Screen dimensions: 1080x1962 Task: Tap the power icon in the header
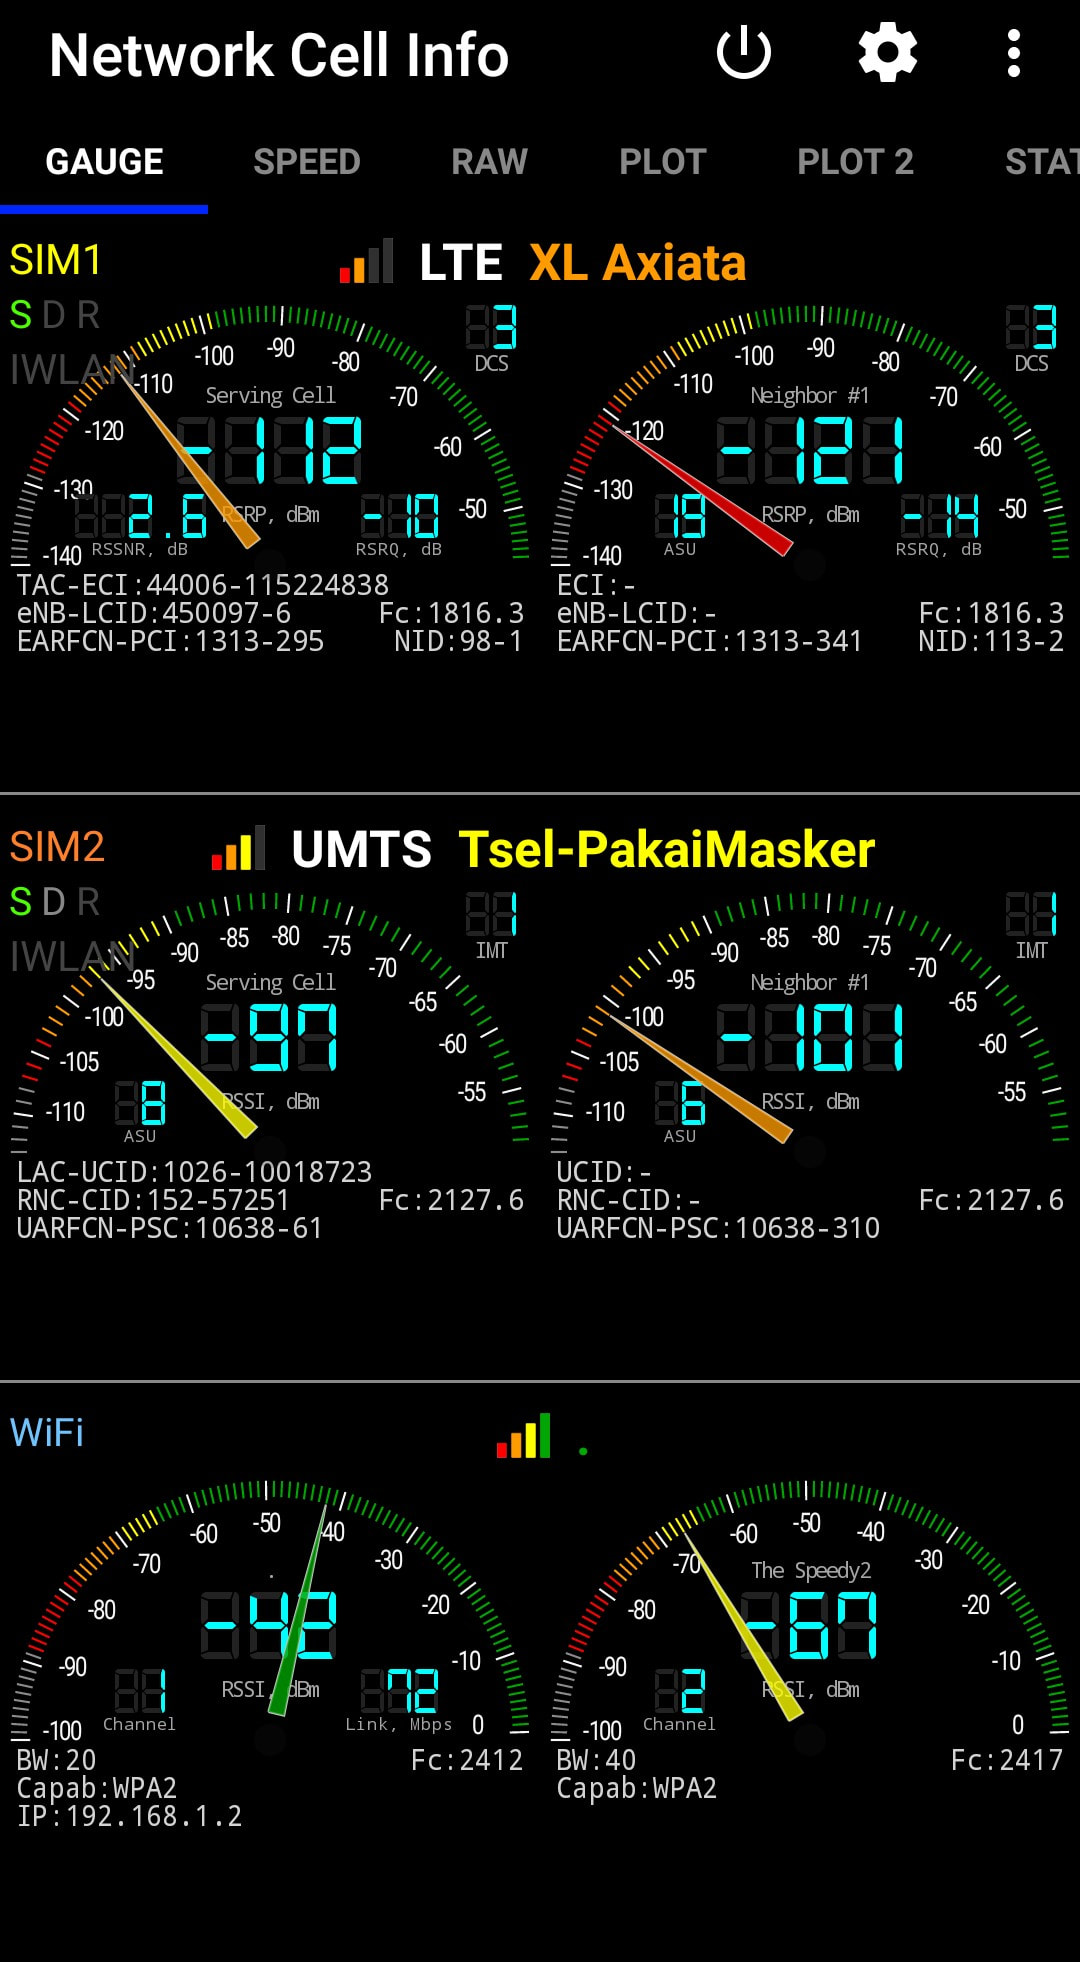744,53
